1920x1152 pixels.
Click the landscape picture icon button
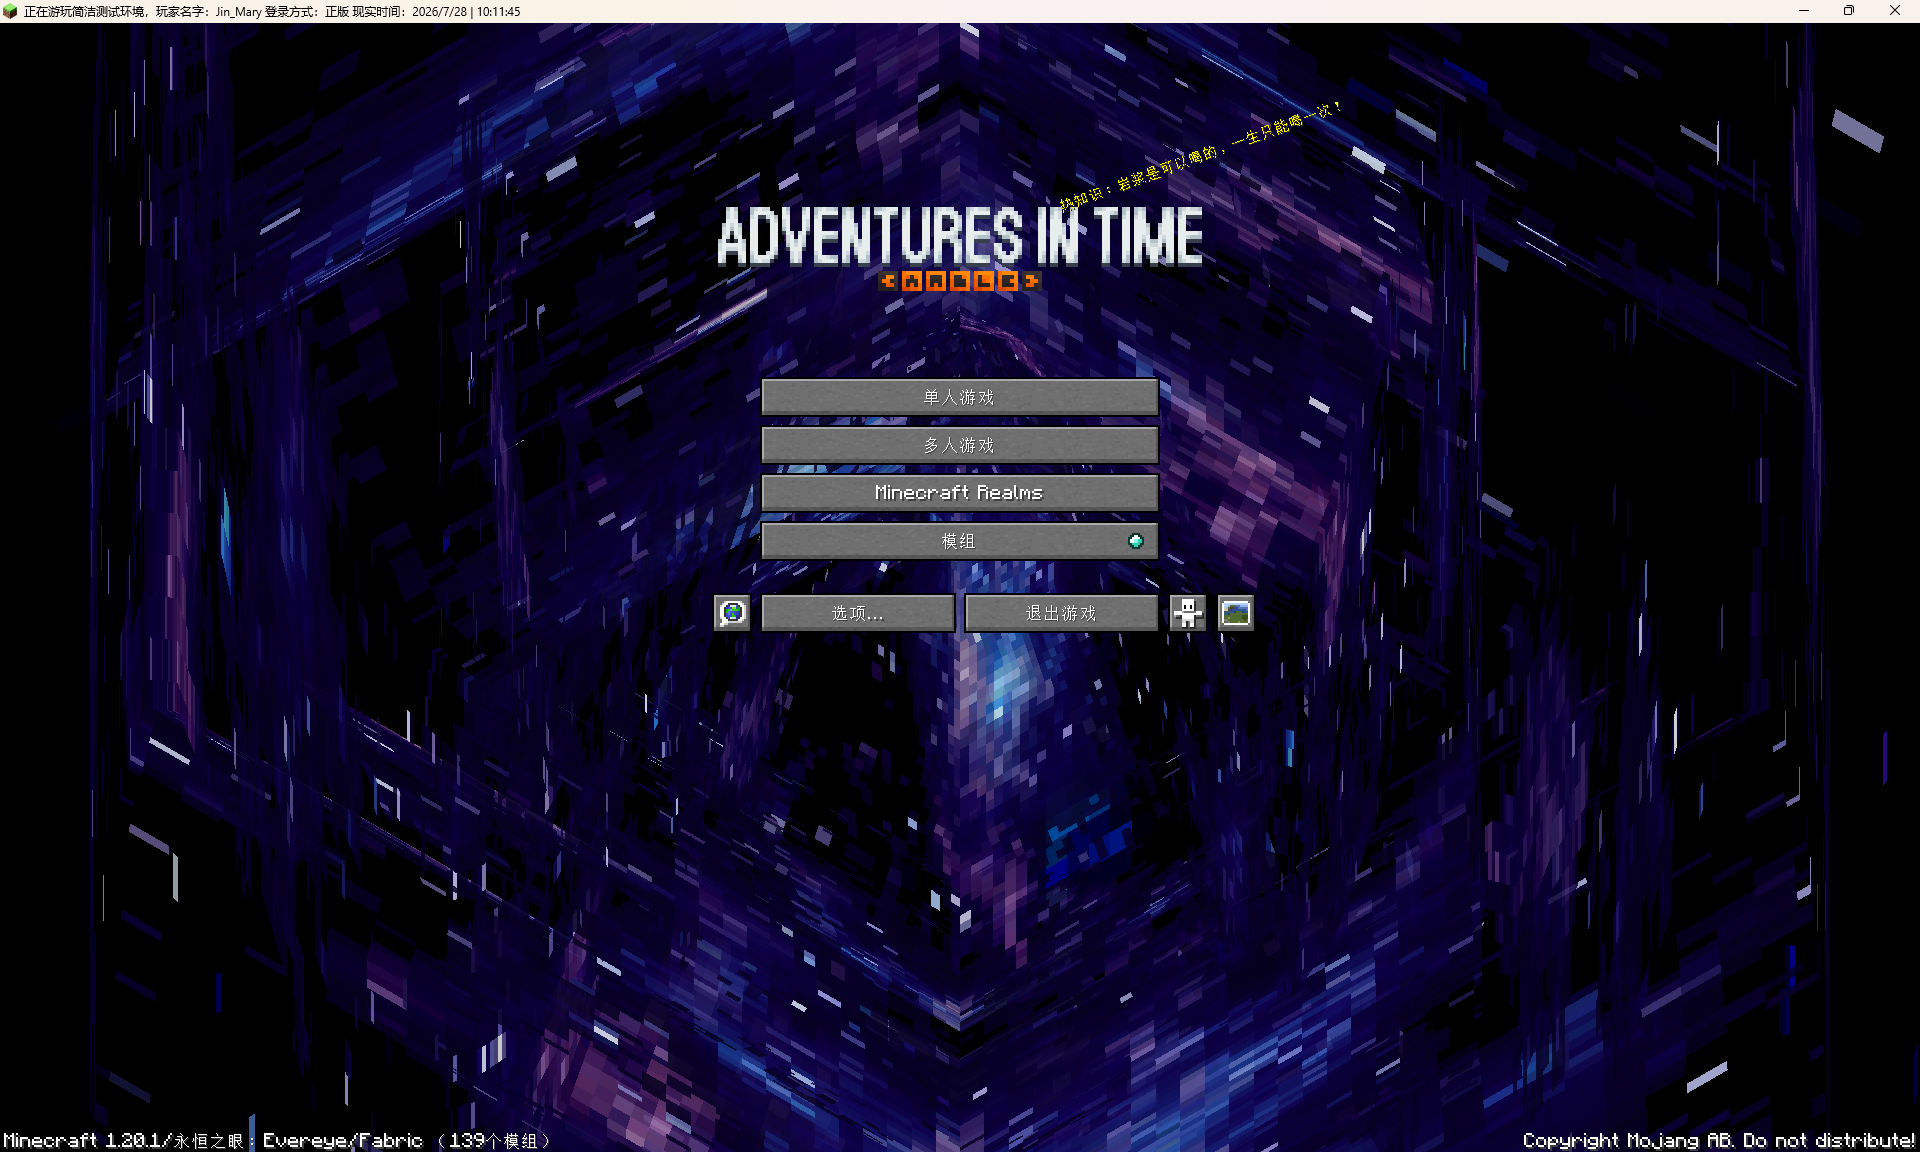point(1236,613)
